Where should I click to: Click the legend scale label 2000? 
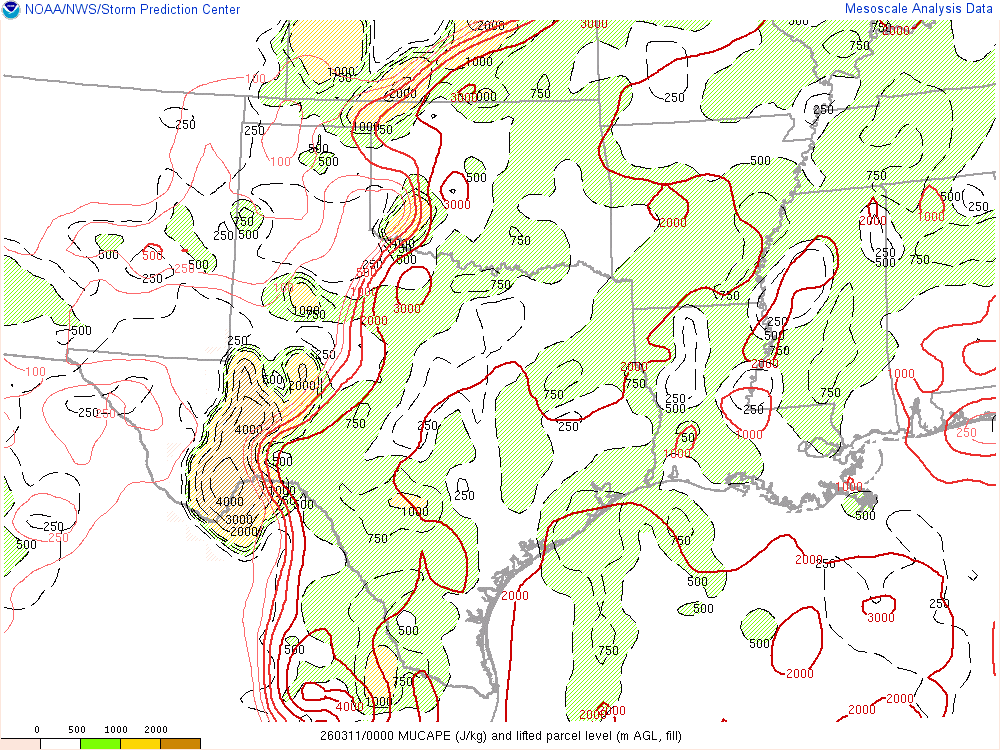[156, 730]
